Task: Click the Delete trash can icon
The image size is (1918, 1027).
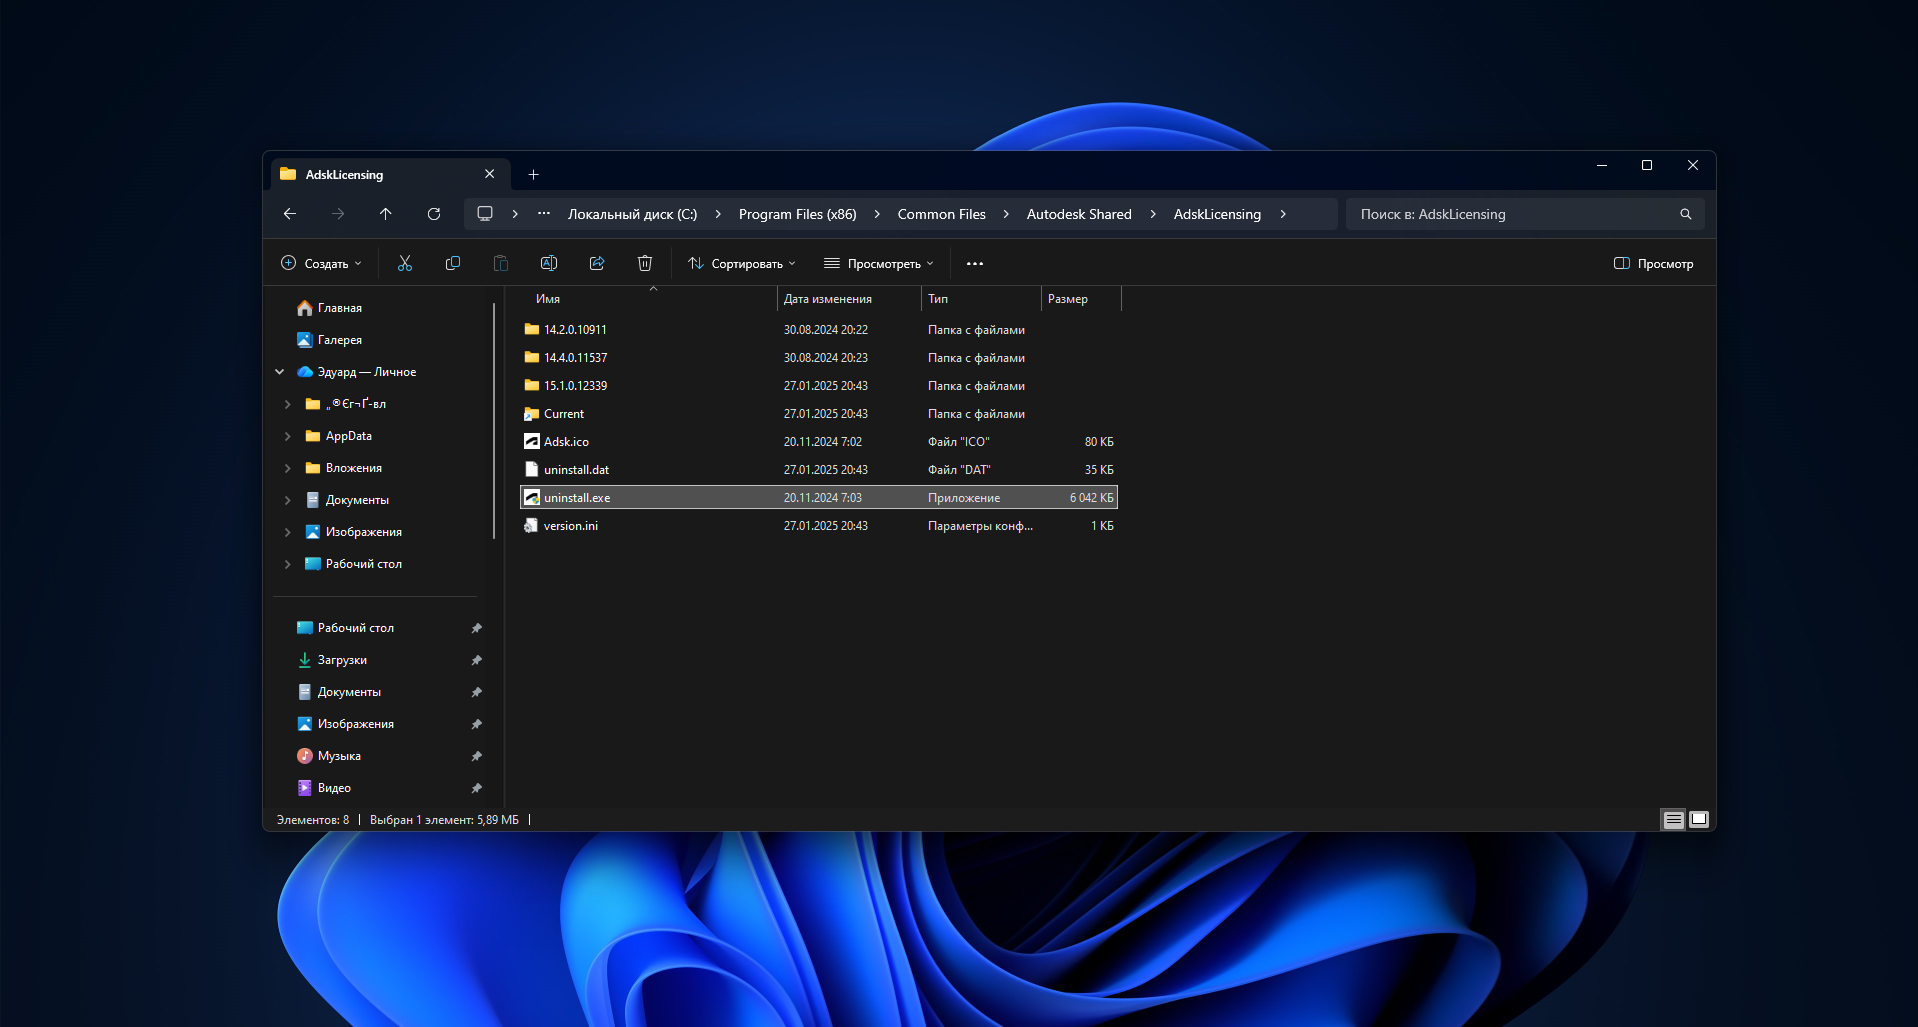Action: [645, 263]
